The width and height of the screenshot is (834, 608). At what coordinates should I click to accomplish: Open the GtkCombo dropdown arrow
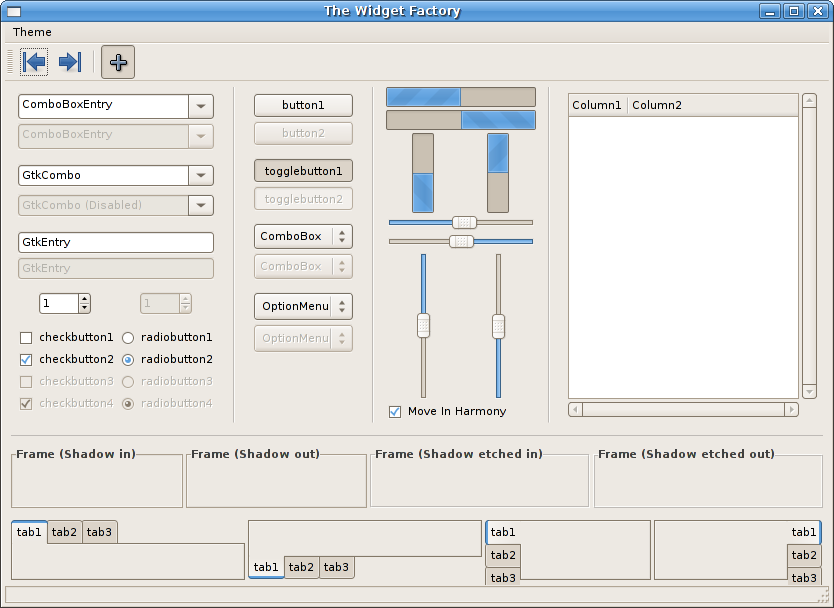[x=201, y=175]
